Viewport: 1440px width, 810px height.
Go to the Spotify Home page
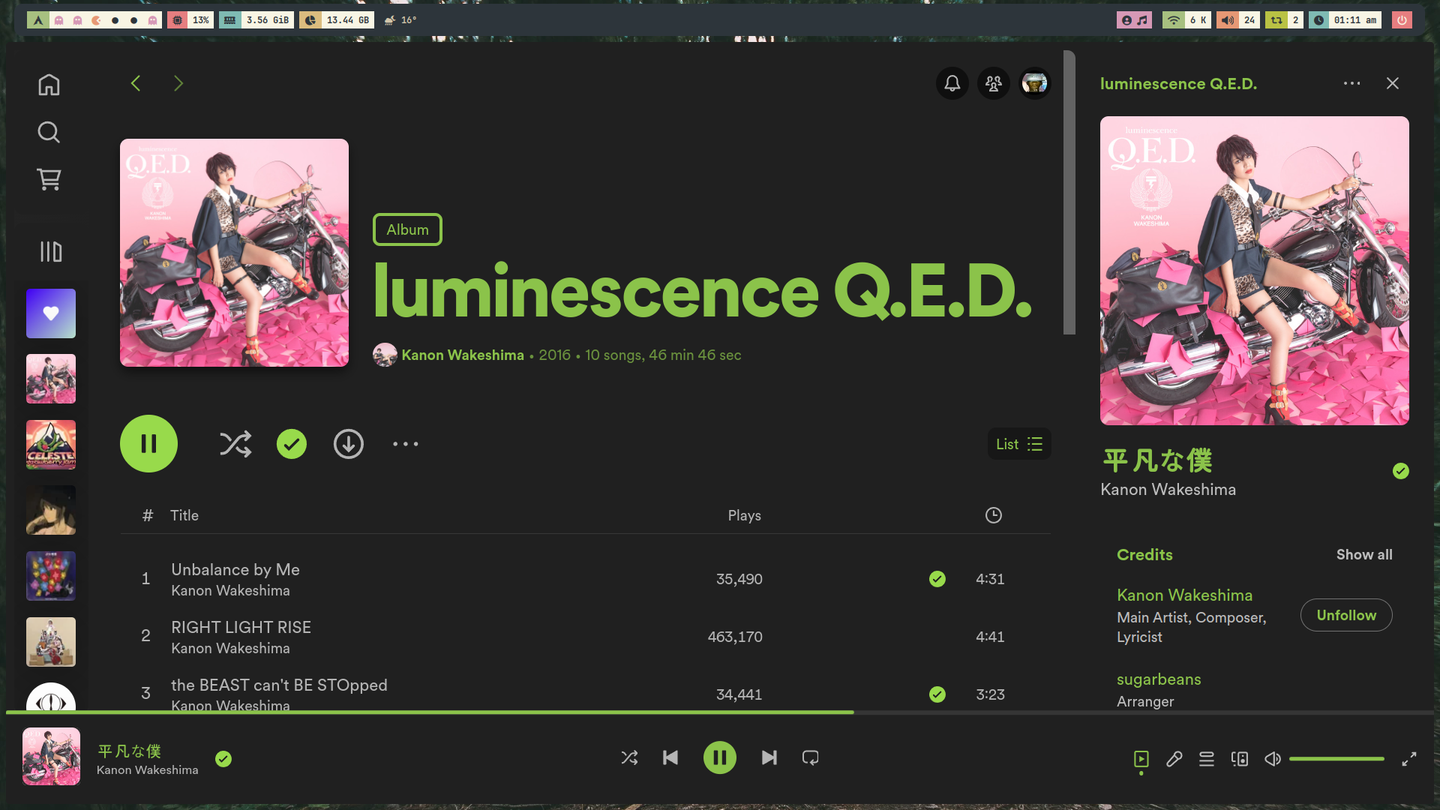tap(49, 85)
